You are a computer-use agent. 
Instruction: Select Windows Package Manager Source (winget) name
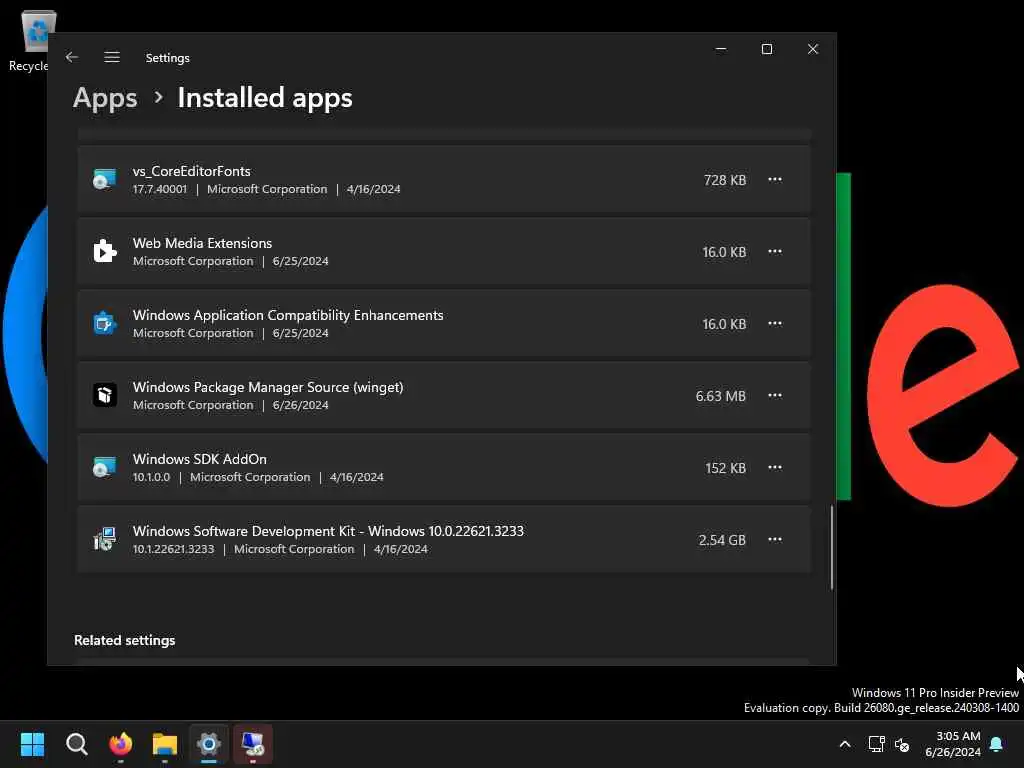tap(268, 387)
